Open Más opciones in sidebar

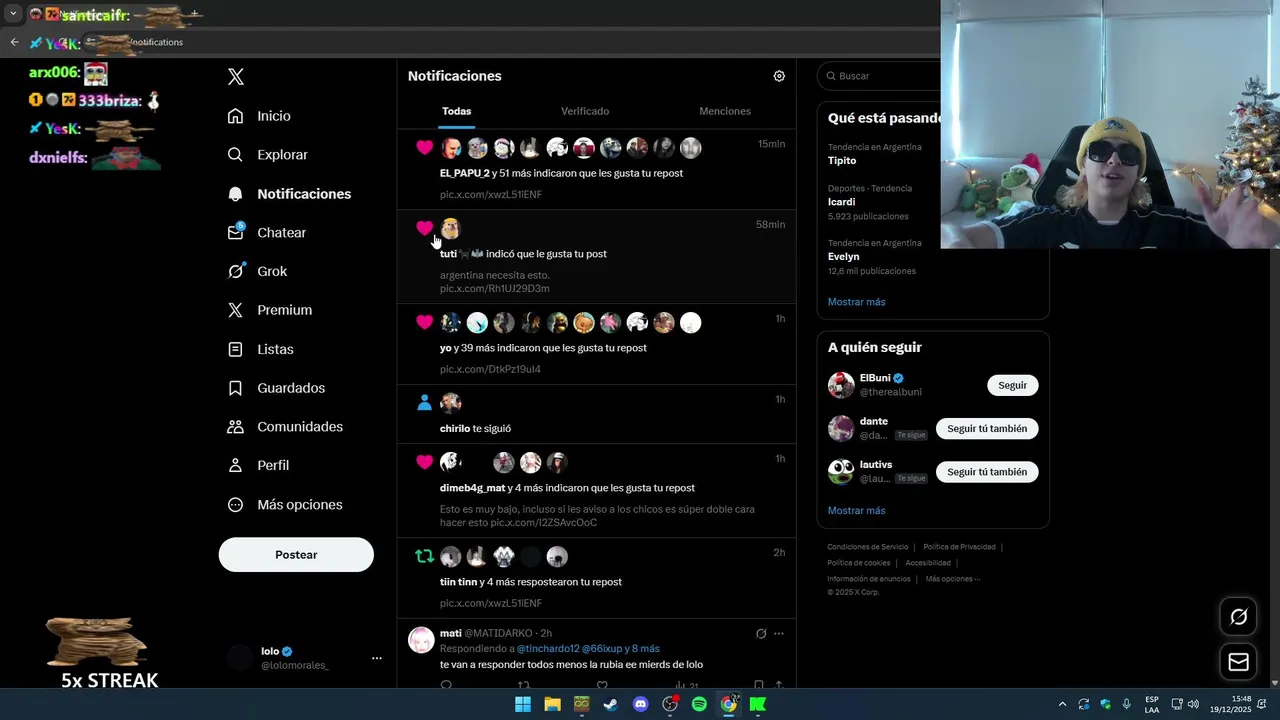(285, 505)
